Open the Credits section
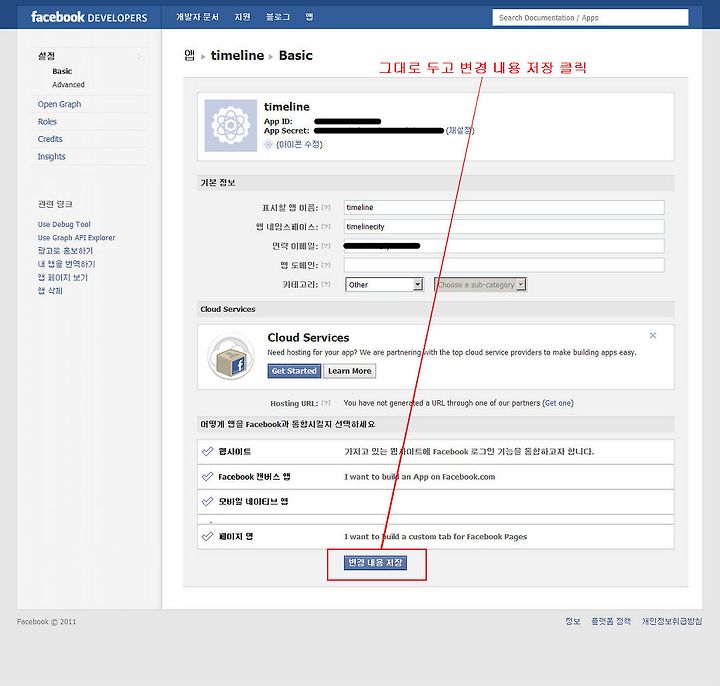 (x=50, y=139)
